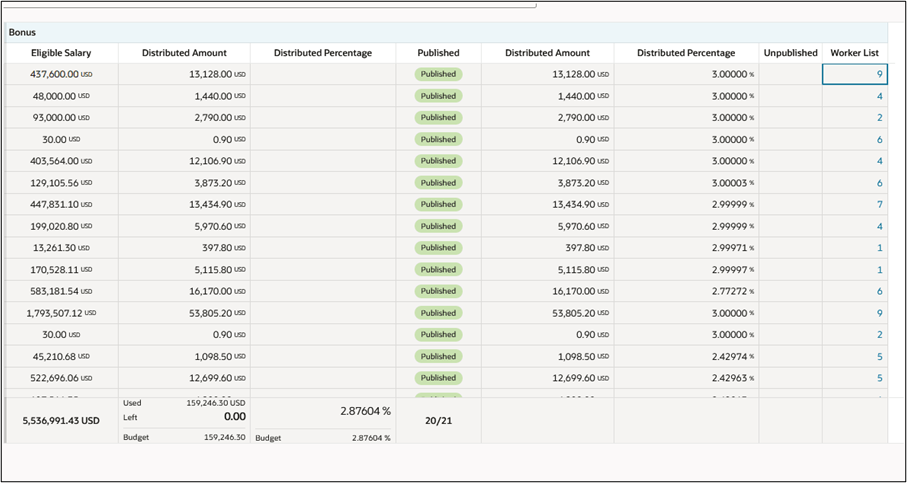This screenshot has width=907, height=483.
Task: Select the 129,105.56 USD eligible salary cell
Action: click(x=61, y=183)
